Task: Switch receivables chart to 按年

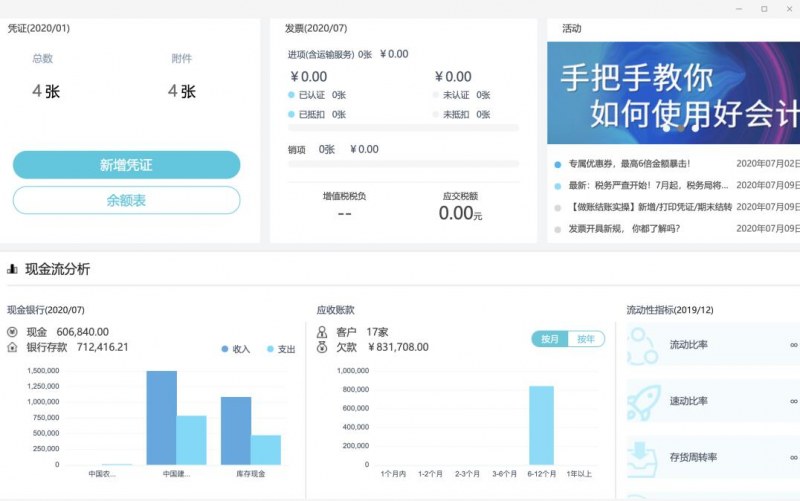Action: [586, 339]
